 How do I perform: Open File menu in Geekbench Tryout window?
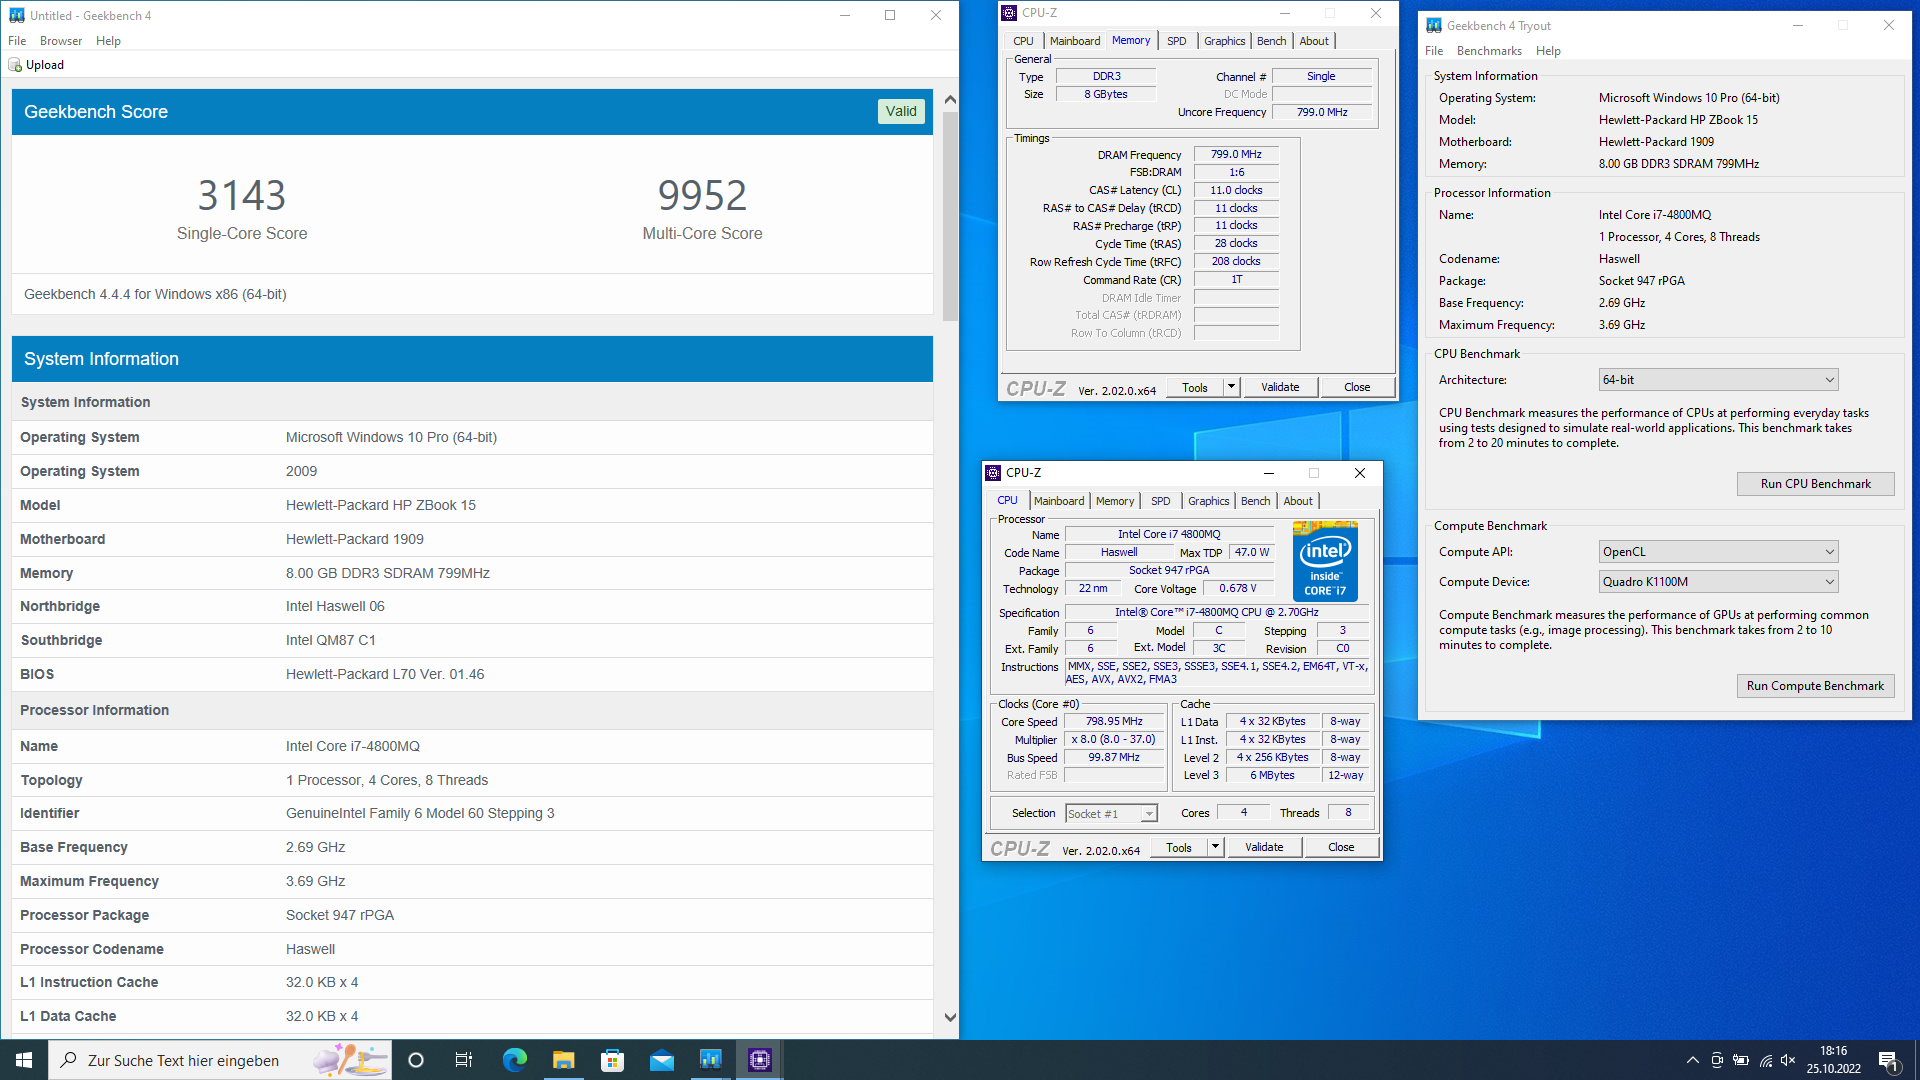[x=1434, y=51]
